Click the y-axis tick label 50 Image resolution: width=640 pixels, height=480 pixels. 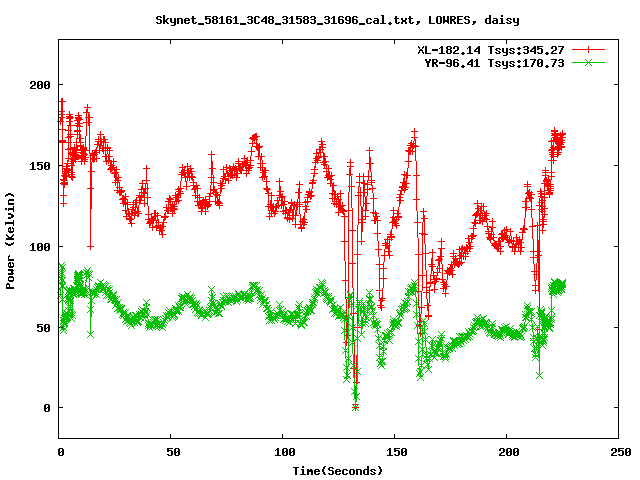(x=43, y=328)
